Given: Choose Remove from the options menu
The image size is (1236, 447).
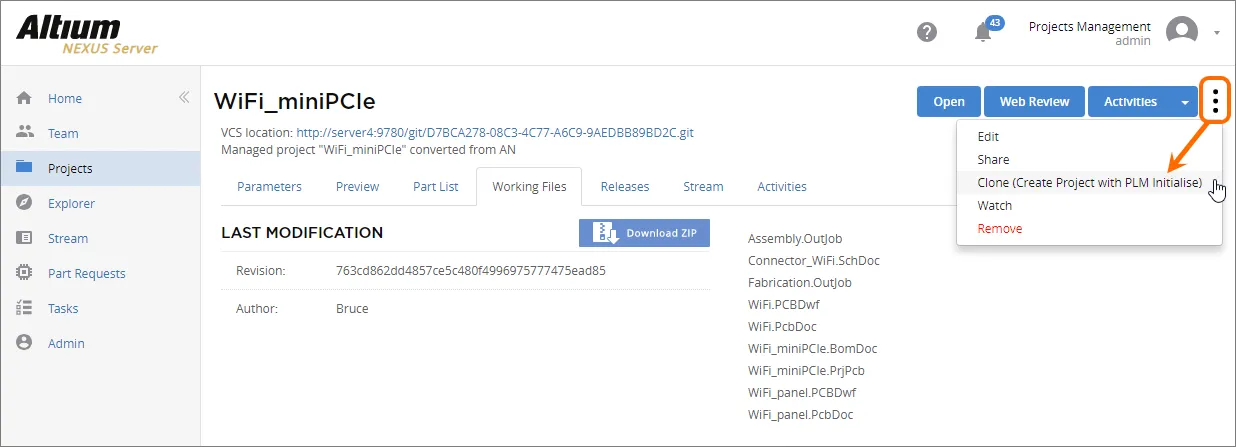Looking at the screenshot, I should point(1000,229).
